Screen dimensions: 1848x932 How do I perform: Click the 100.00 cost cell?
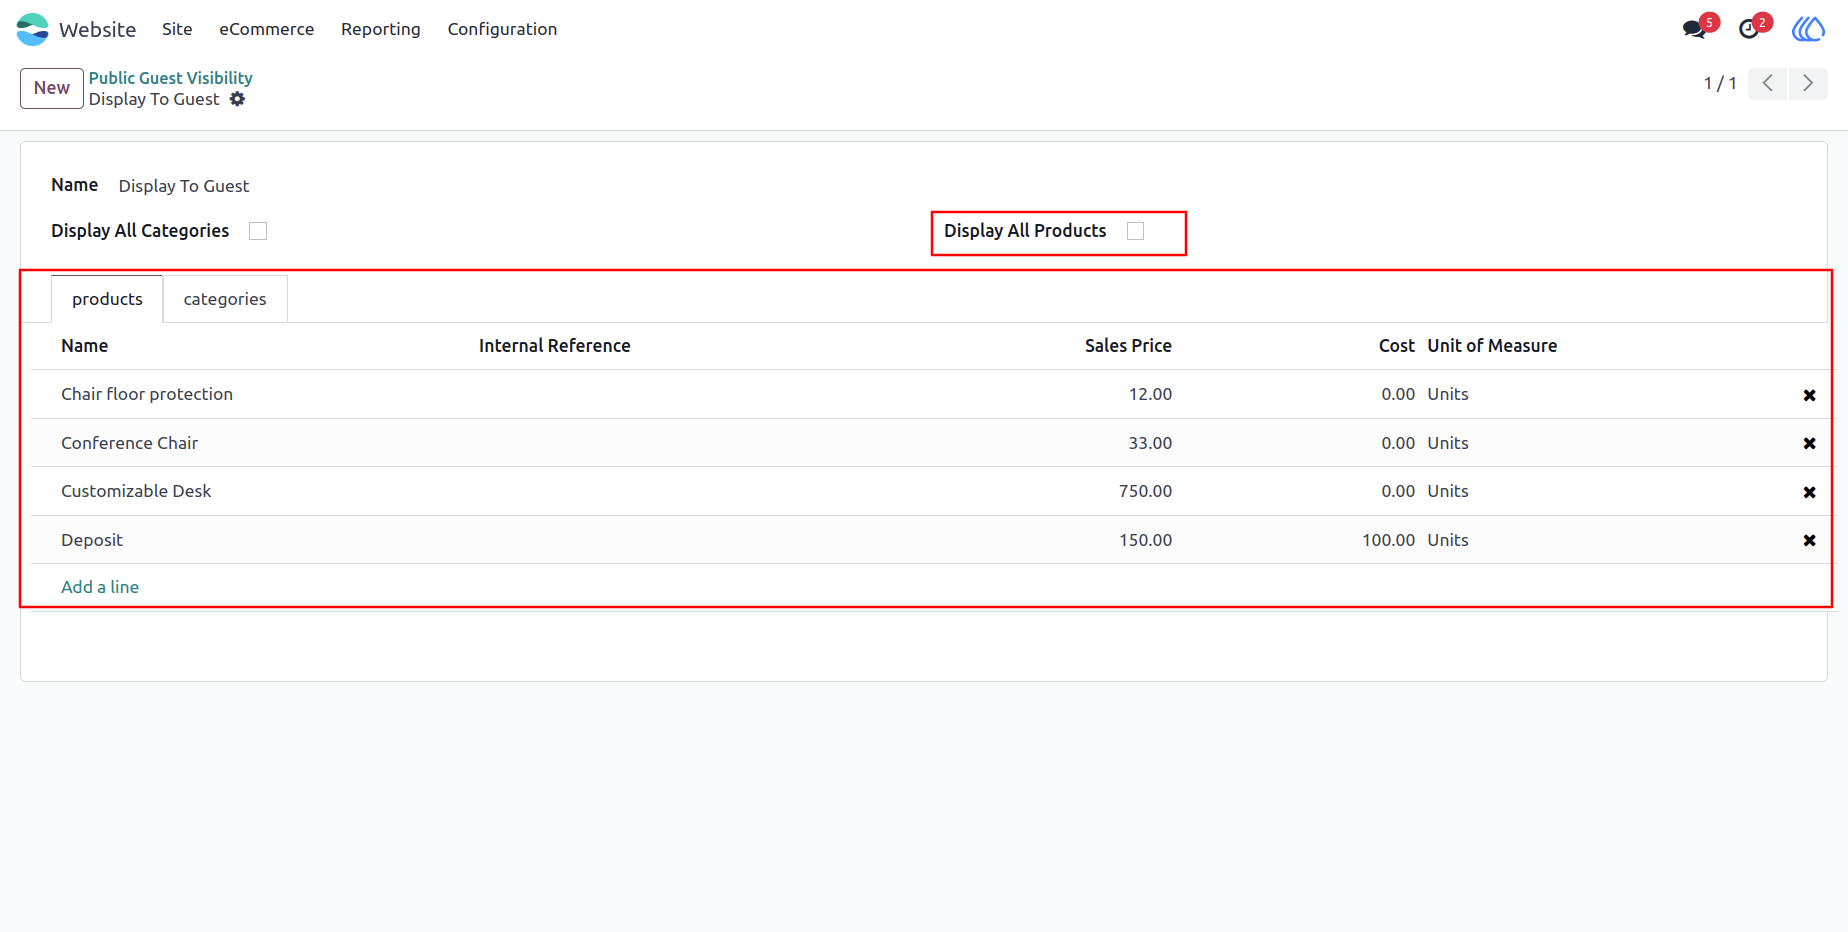(1388, 540)
